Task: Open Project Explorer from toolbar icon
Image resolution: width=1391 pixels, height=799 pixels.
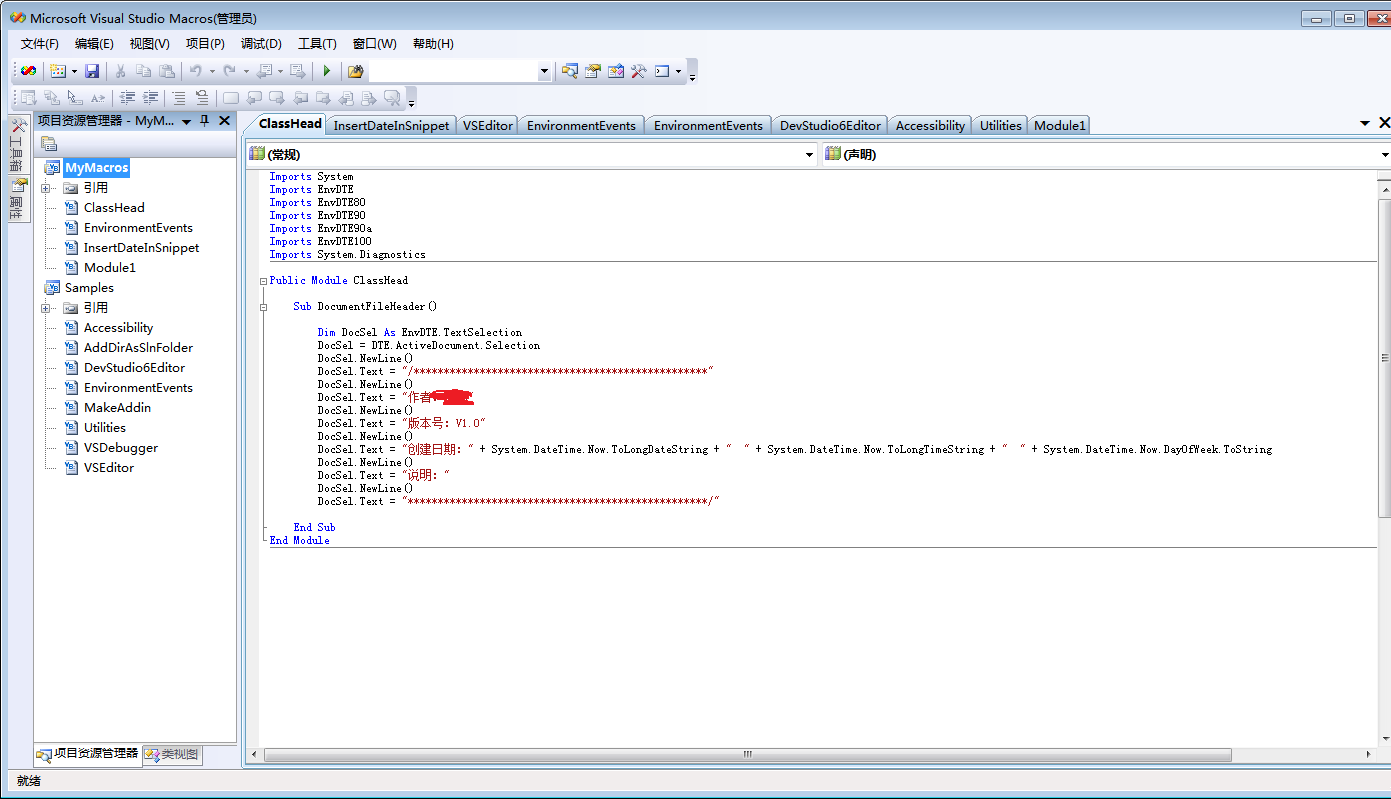Action: point(570,71)
